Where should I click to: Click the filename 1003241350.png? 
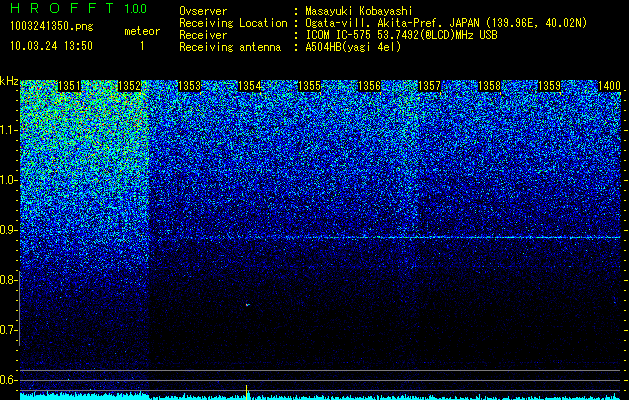[52, 26]
